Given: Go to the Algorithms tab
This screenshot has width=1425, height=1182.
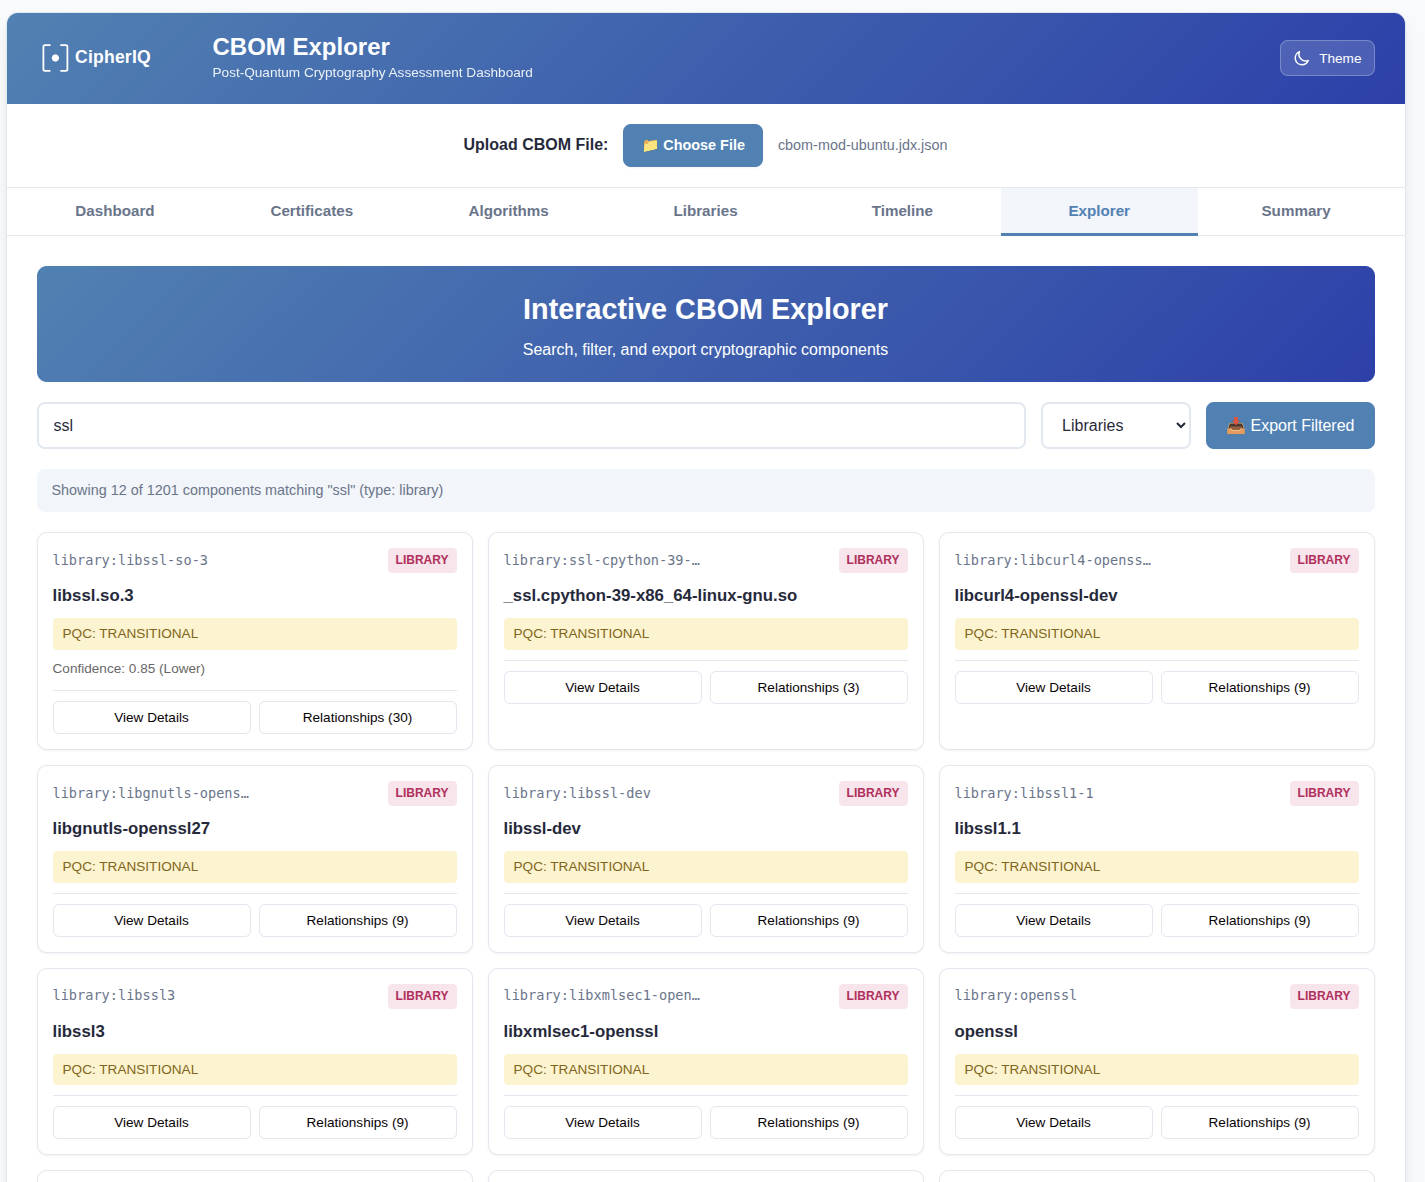Looking at the screenshot, I should pyautogui.click(x=508, y=211).
